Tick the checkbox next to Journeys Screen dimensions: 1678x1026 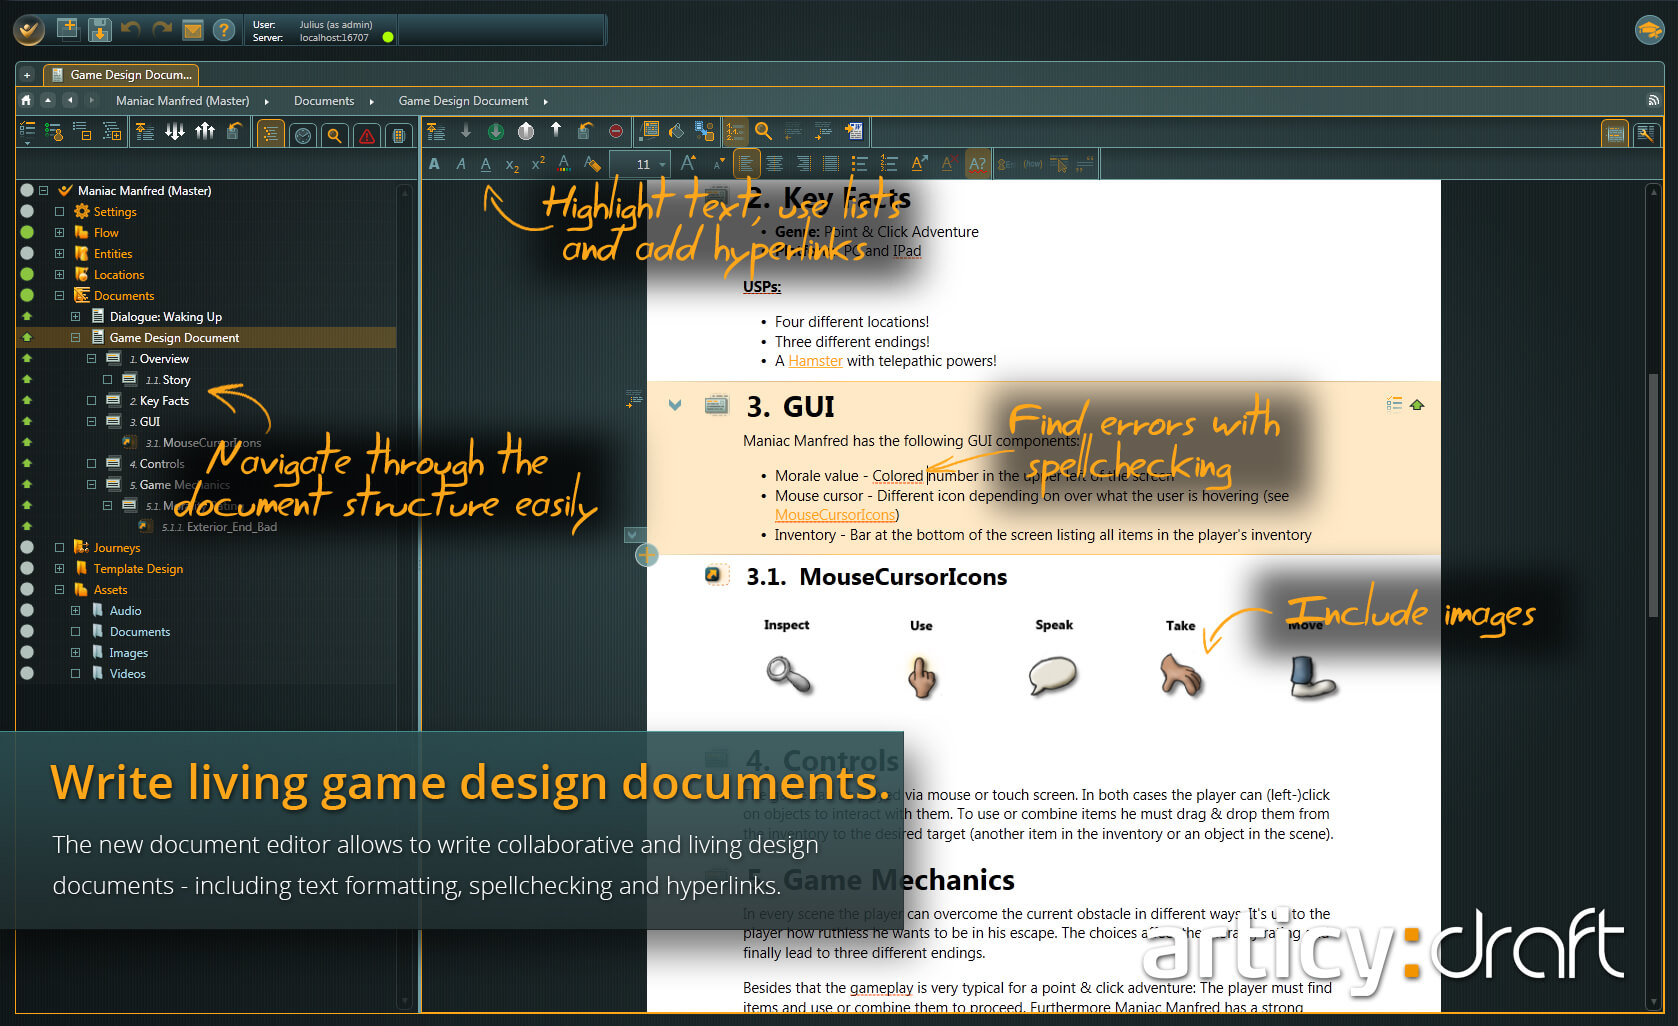(58, 547)
